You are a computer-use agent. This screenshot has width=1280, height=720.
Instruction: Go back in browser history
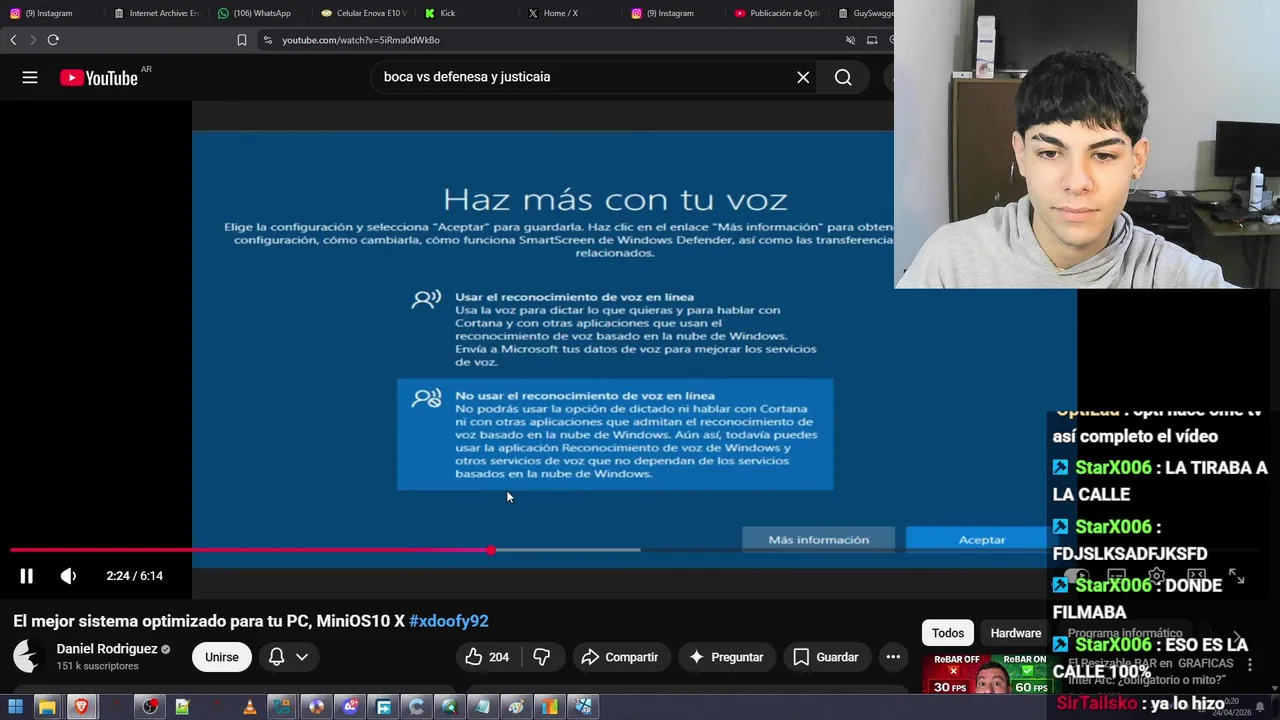click(x=13, y=40)
